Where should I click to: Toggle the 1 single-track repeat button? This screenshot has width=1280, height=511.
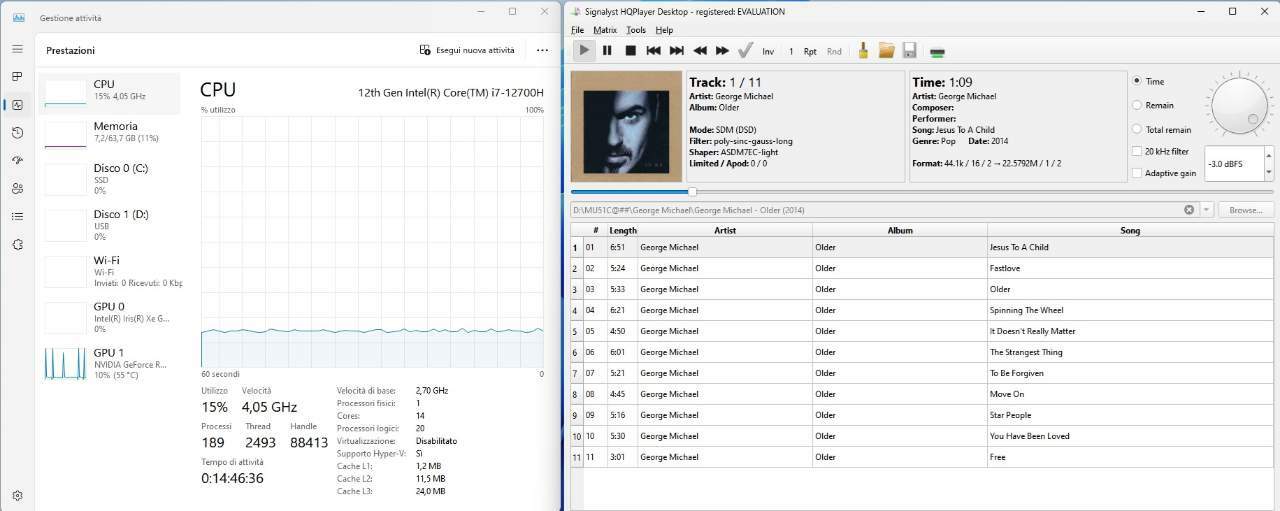pos(791,51)
